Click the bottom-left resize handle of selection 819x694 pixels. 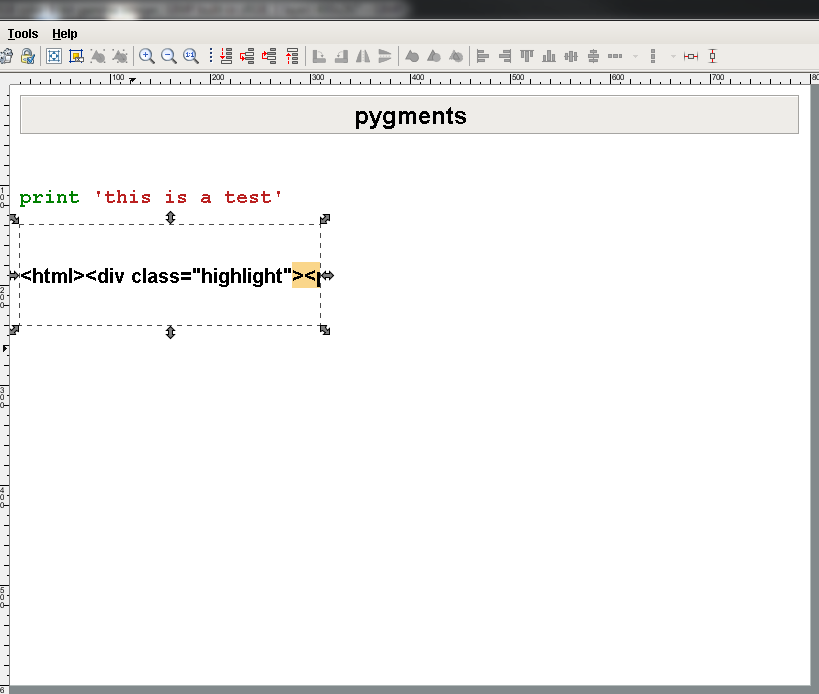click(14, 330)
